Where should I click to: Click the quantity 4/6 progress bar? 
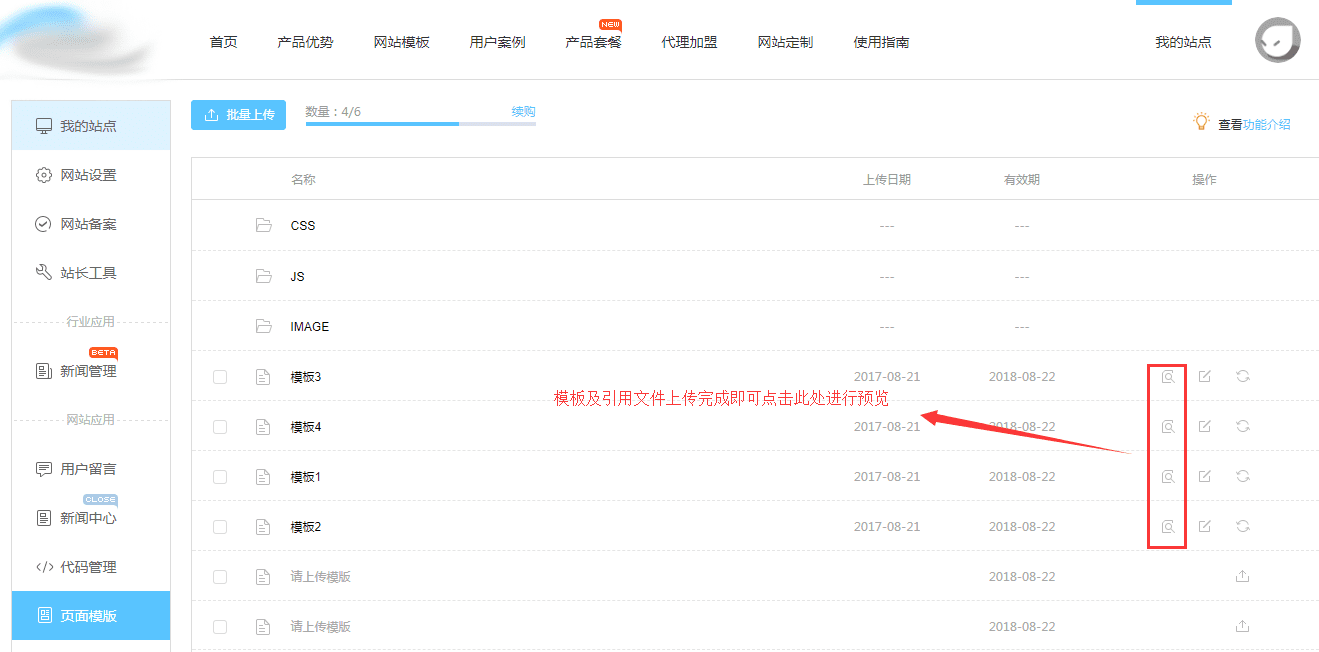click(x=420, y=124)
